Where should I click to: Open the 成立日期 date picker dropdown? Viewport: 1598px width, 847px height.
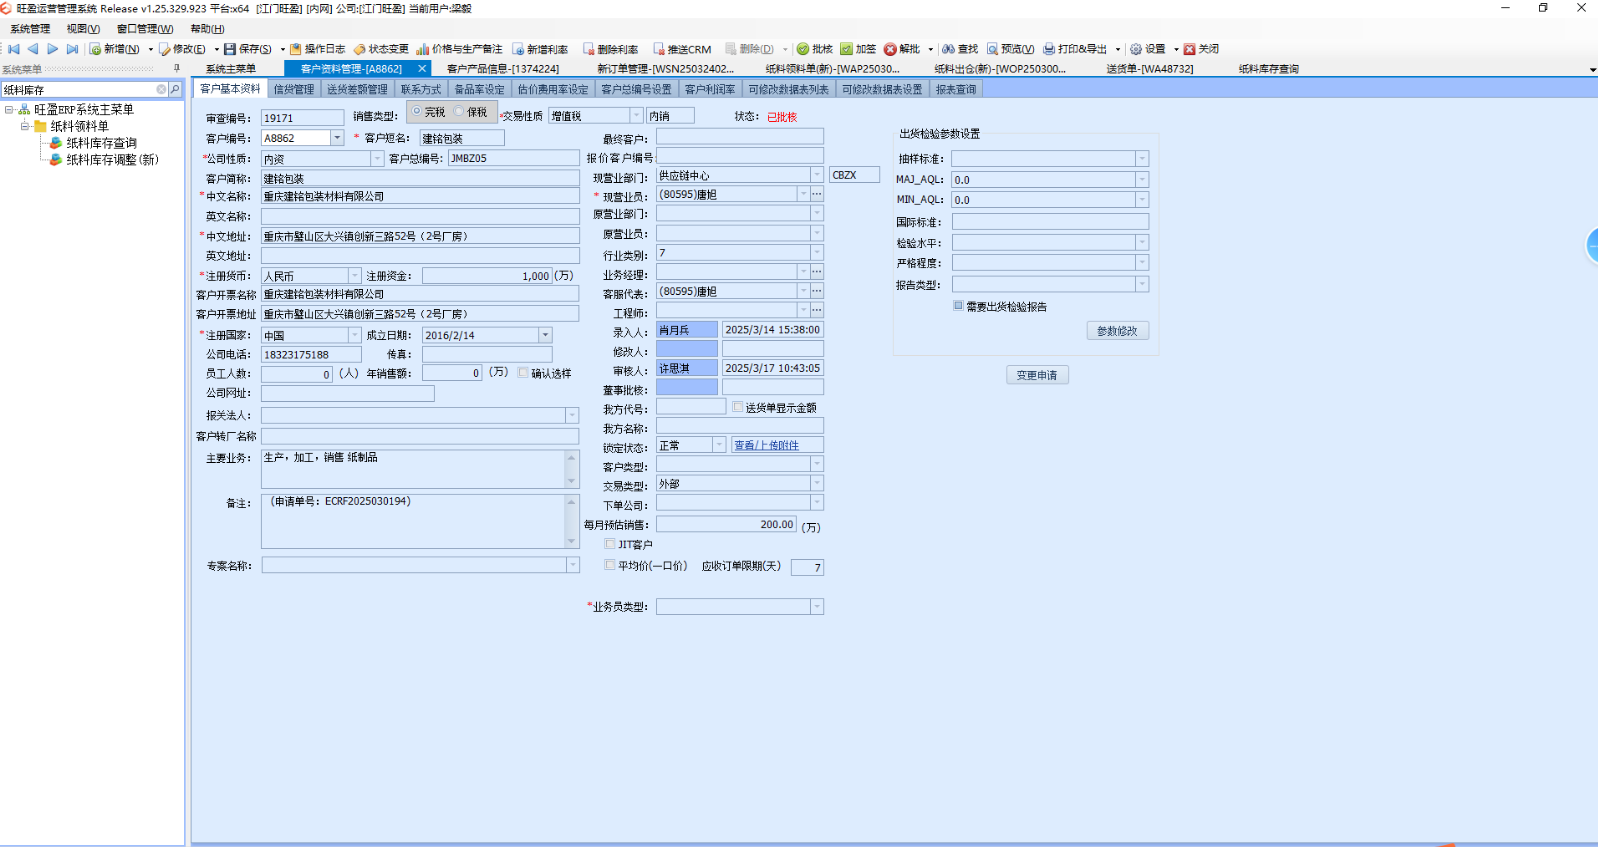point(545,335)
